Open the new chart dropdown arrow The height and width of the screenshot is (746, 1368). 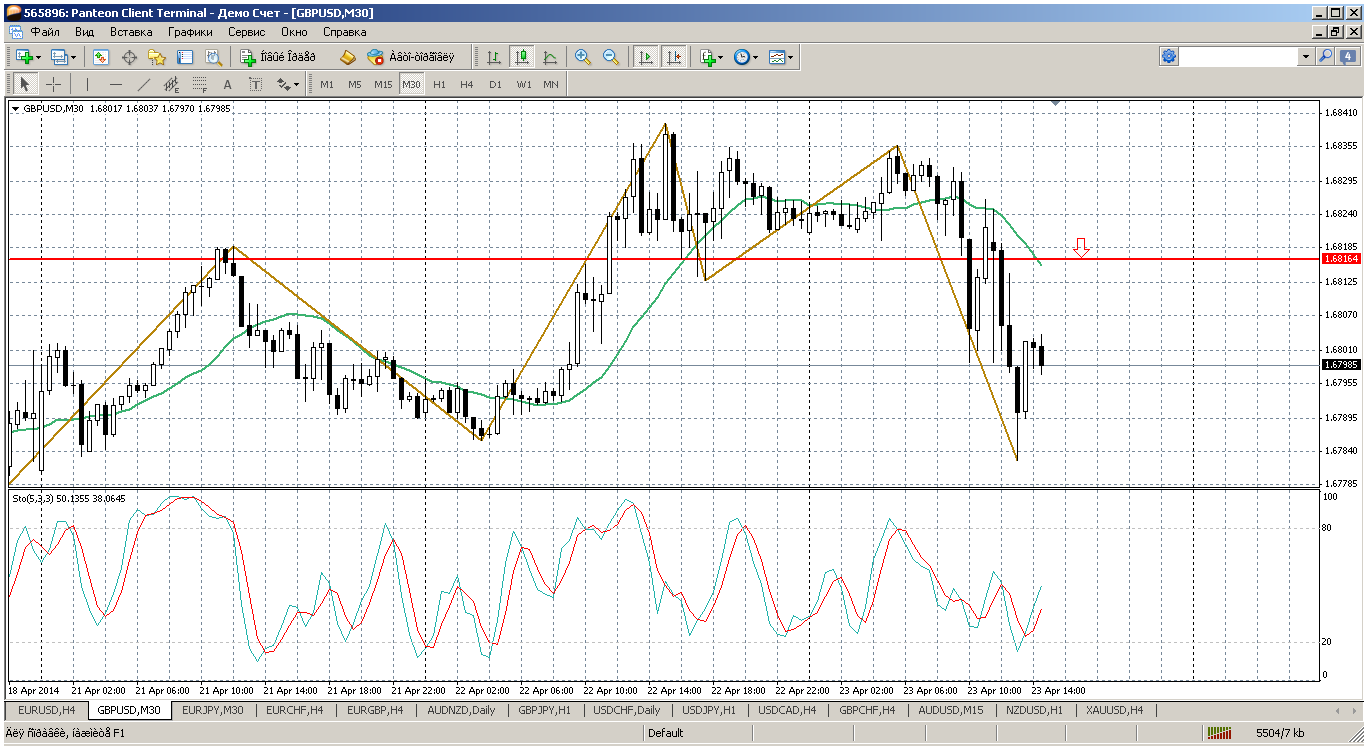(38, 58)
